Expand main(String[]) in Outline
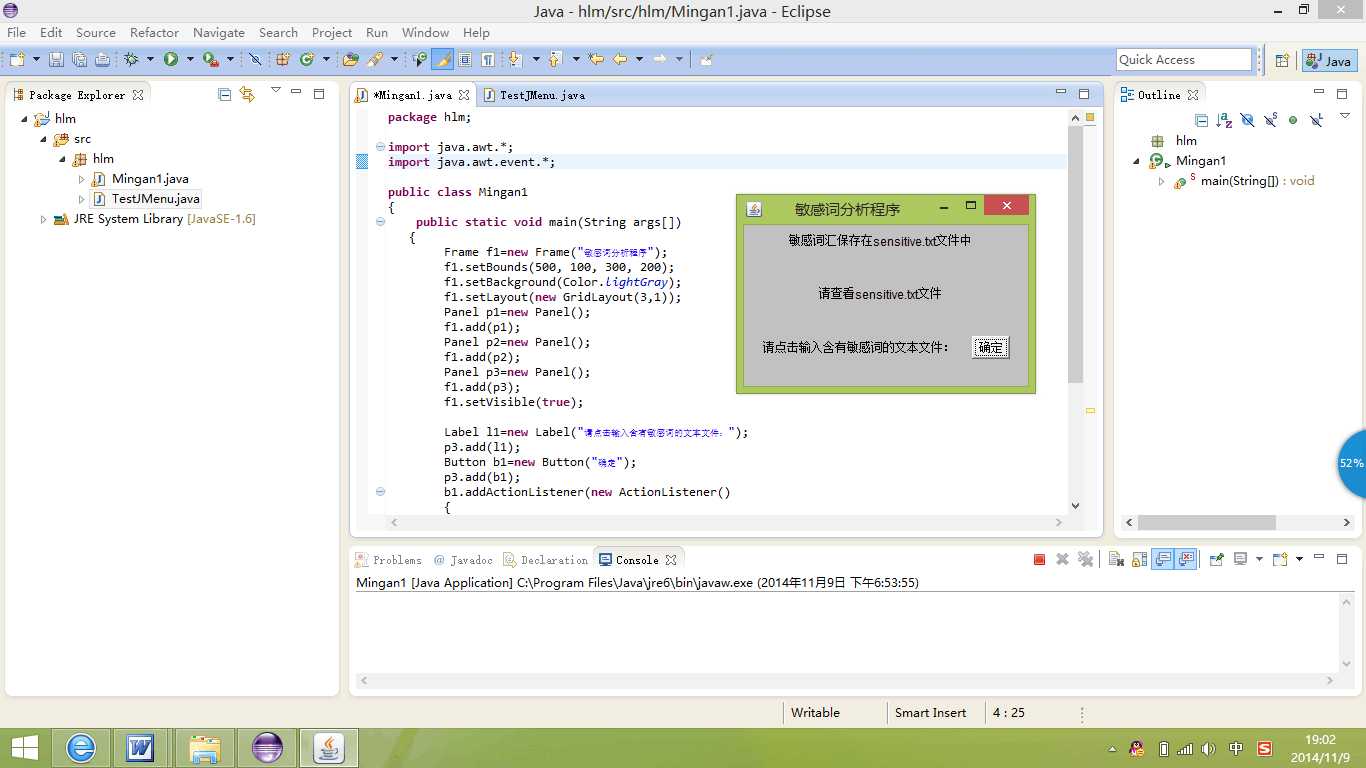The image size is (1366, 768). 1161,181
